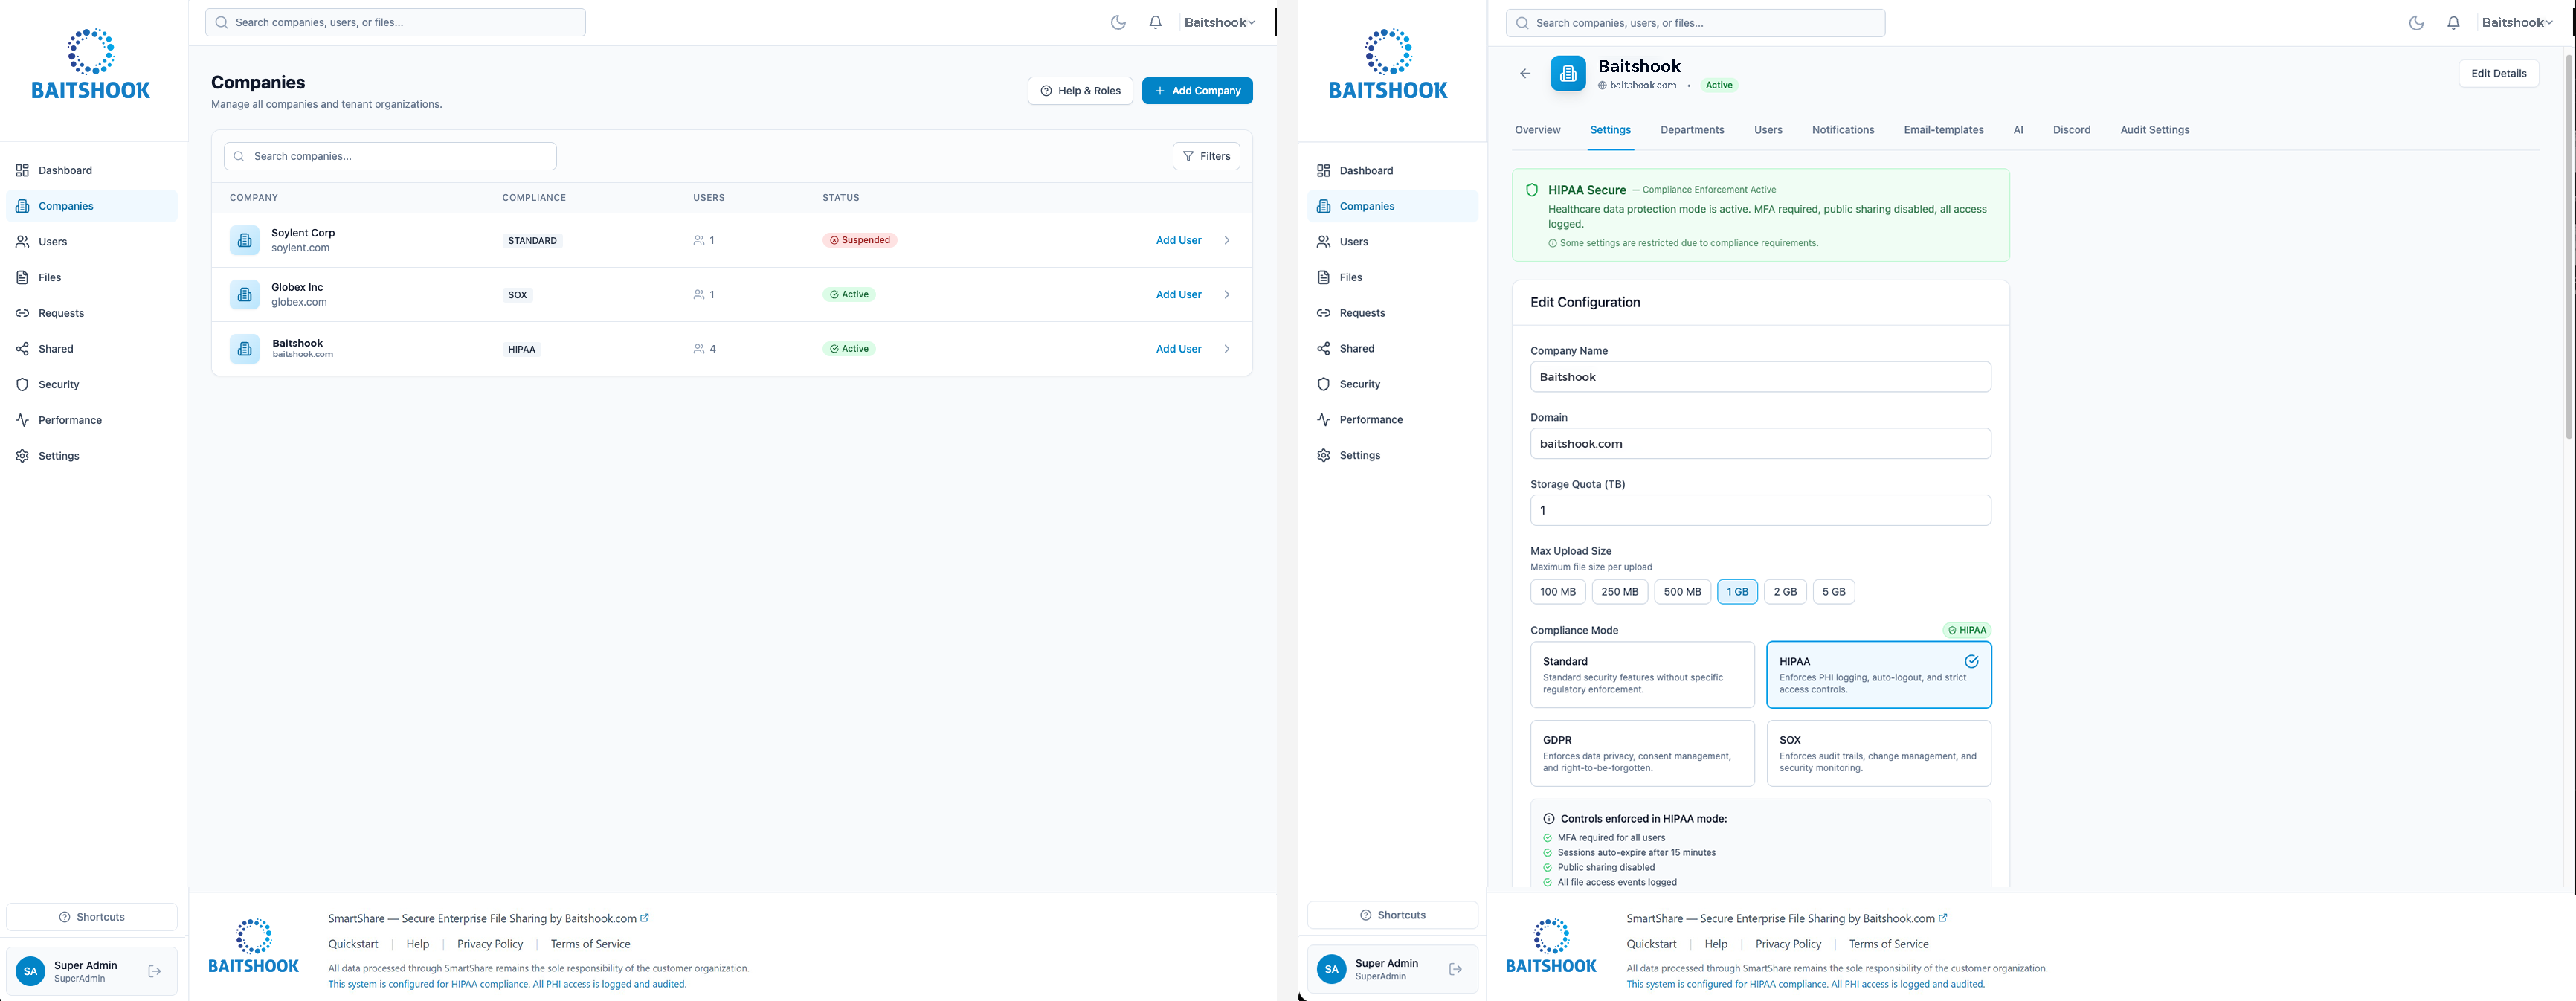Image resolution: width=2576 pixels, height=1001 pixels.
Task: Open Performance from left sidebar
Action: click(x=69, y=420)
